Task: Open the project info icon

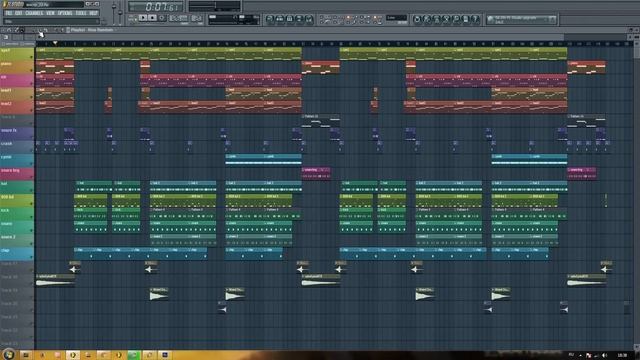Action: tap(466, 19)
